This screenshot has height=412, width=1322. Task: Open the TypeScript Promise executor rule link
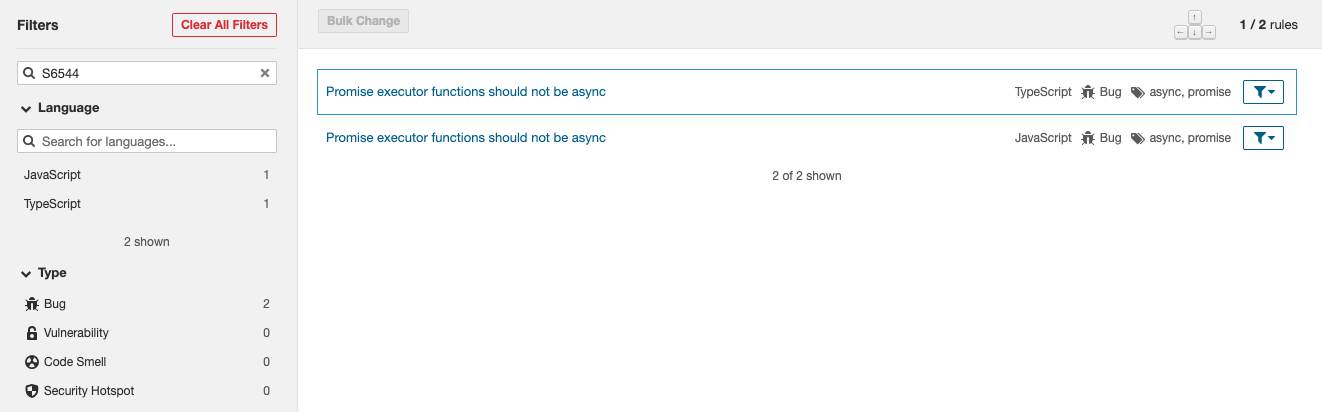tap(466, 92)
